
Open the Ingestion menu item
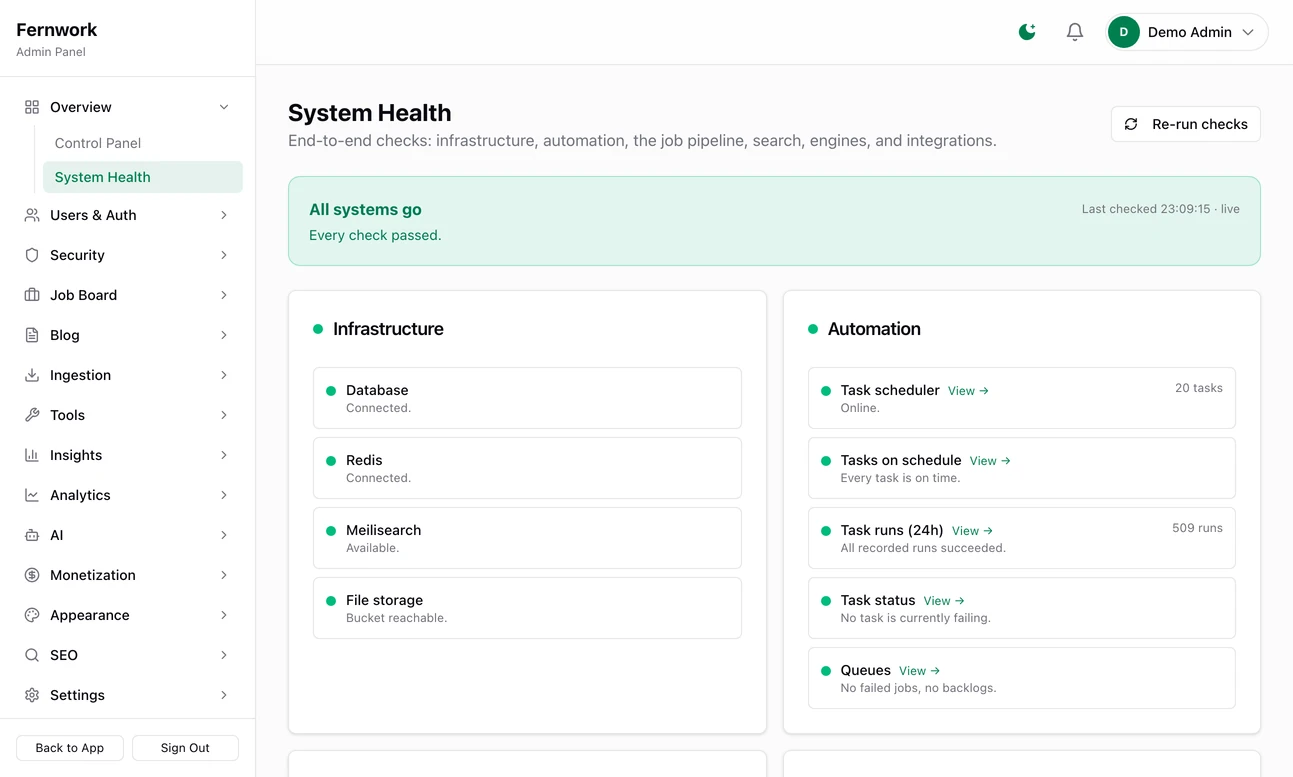[x=128, y=375]
